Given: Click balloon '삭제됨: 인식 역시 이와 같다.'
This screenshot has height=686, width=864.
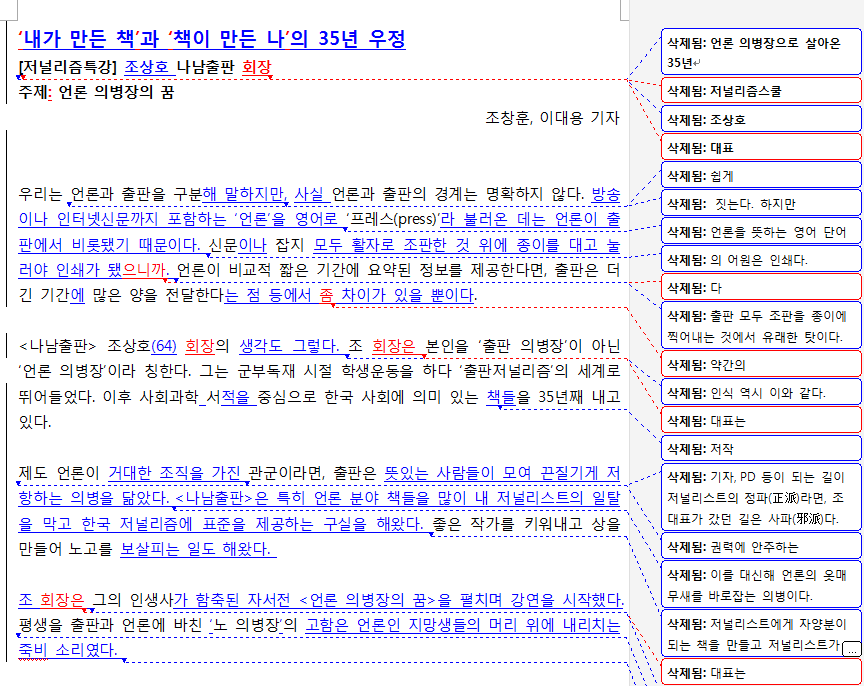Looking at the screenshot, I should point(758,392).
